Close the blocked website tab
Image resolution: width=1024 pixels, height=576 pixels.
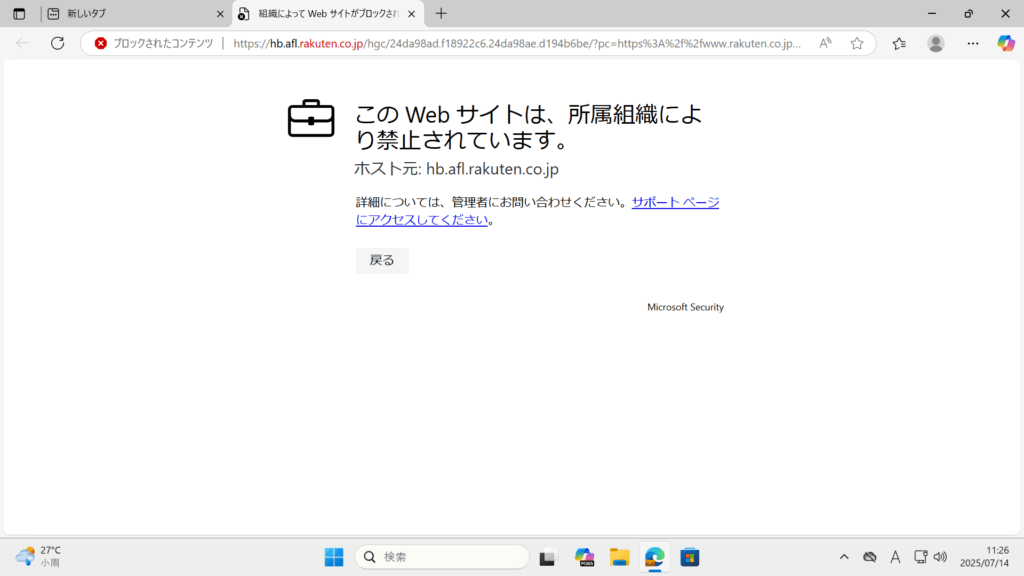pyautogui.click(x=411, y=14)
